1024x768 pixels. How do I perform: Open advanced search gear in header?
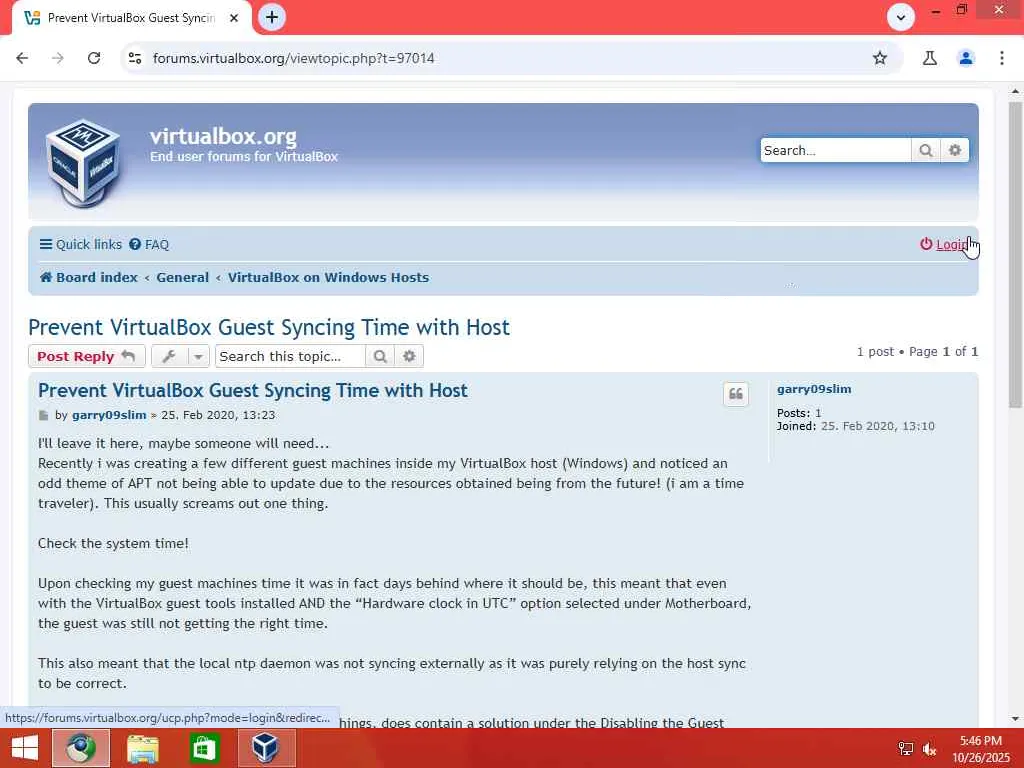pos(955,150)
